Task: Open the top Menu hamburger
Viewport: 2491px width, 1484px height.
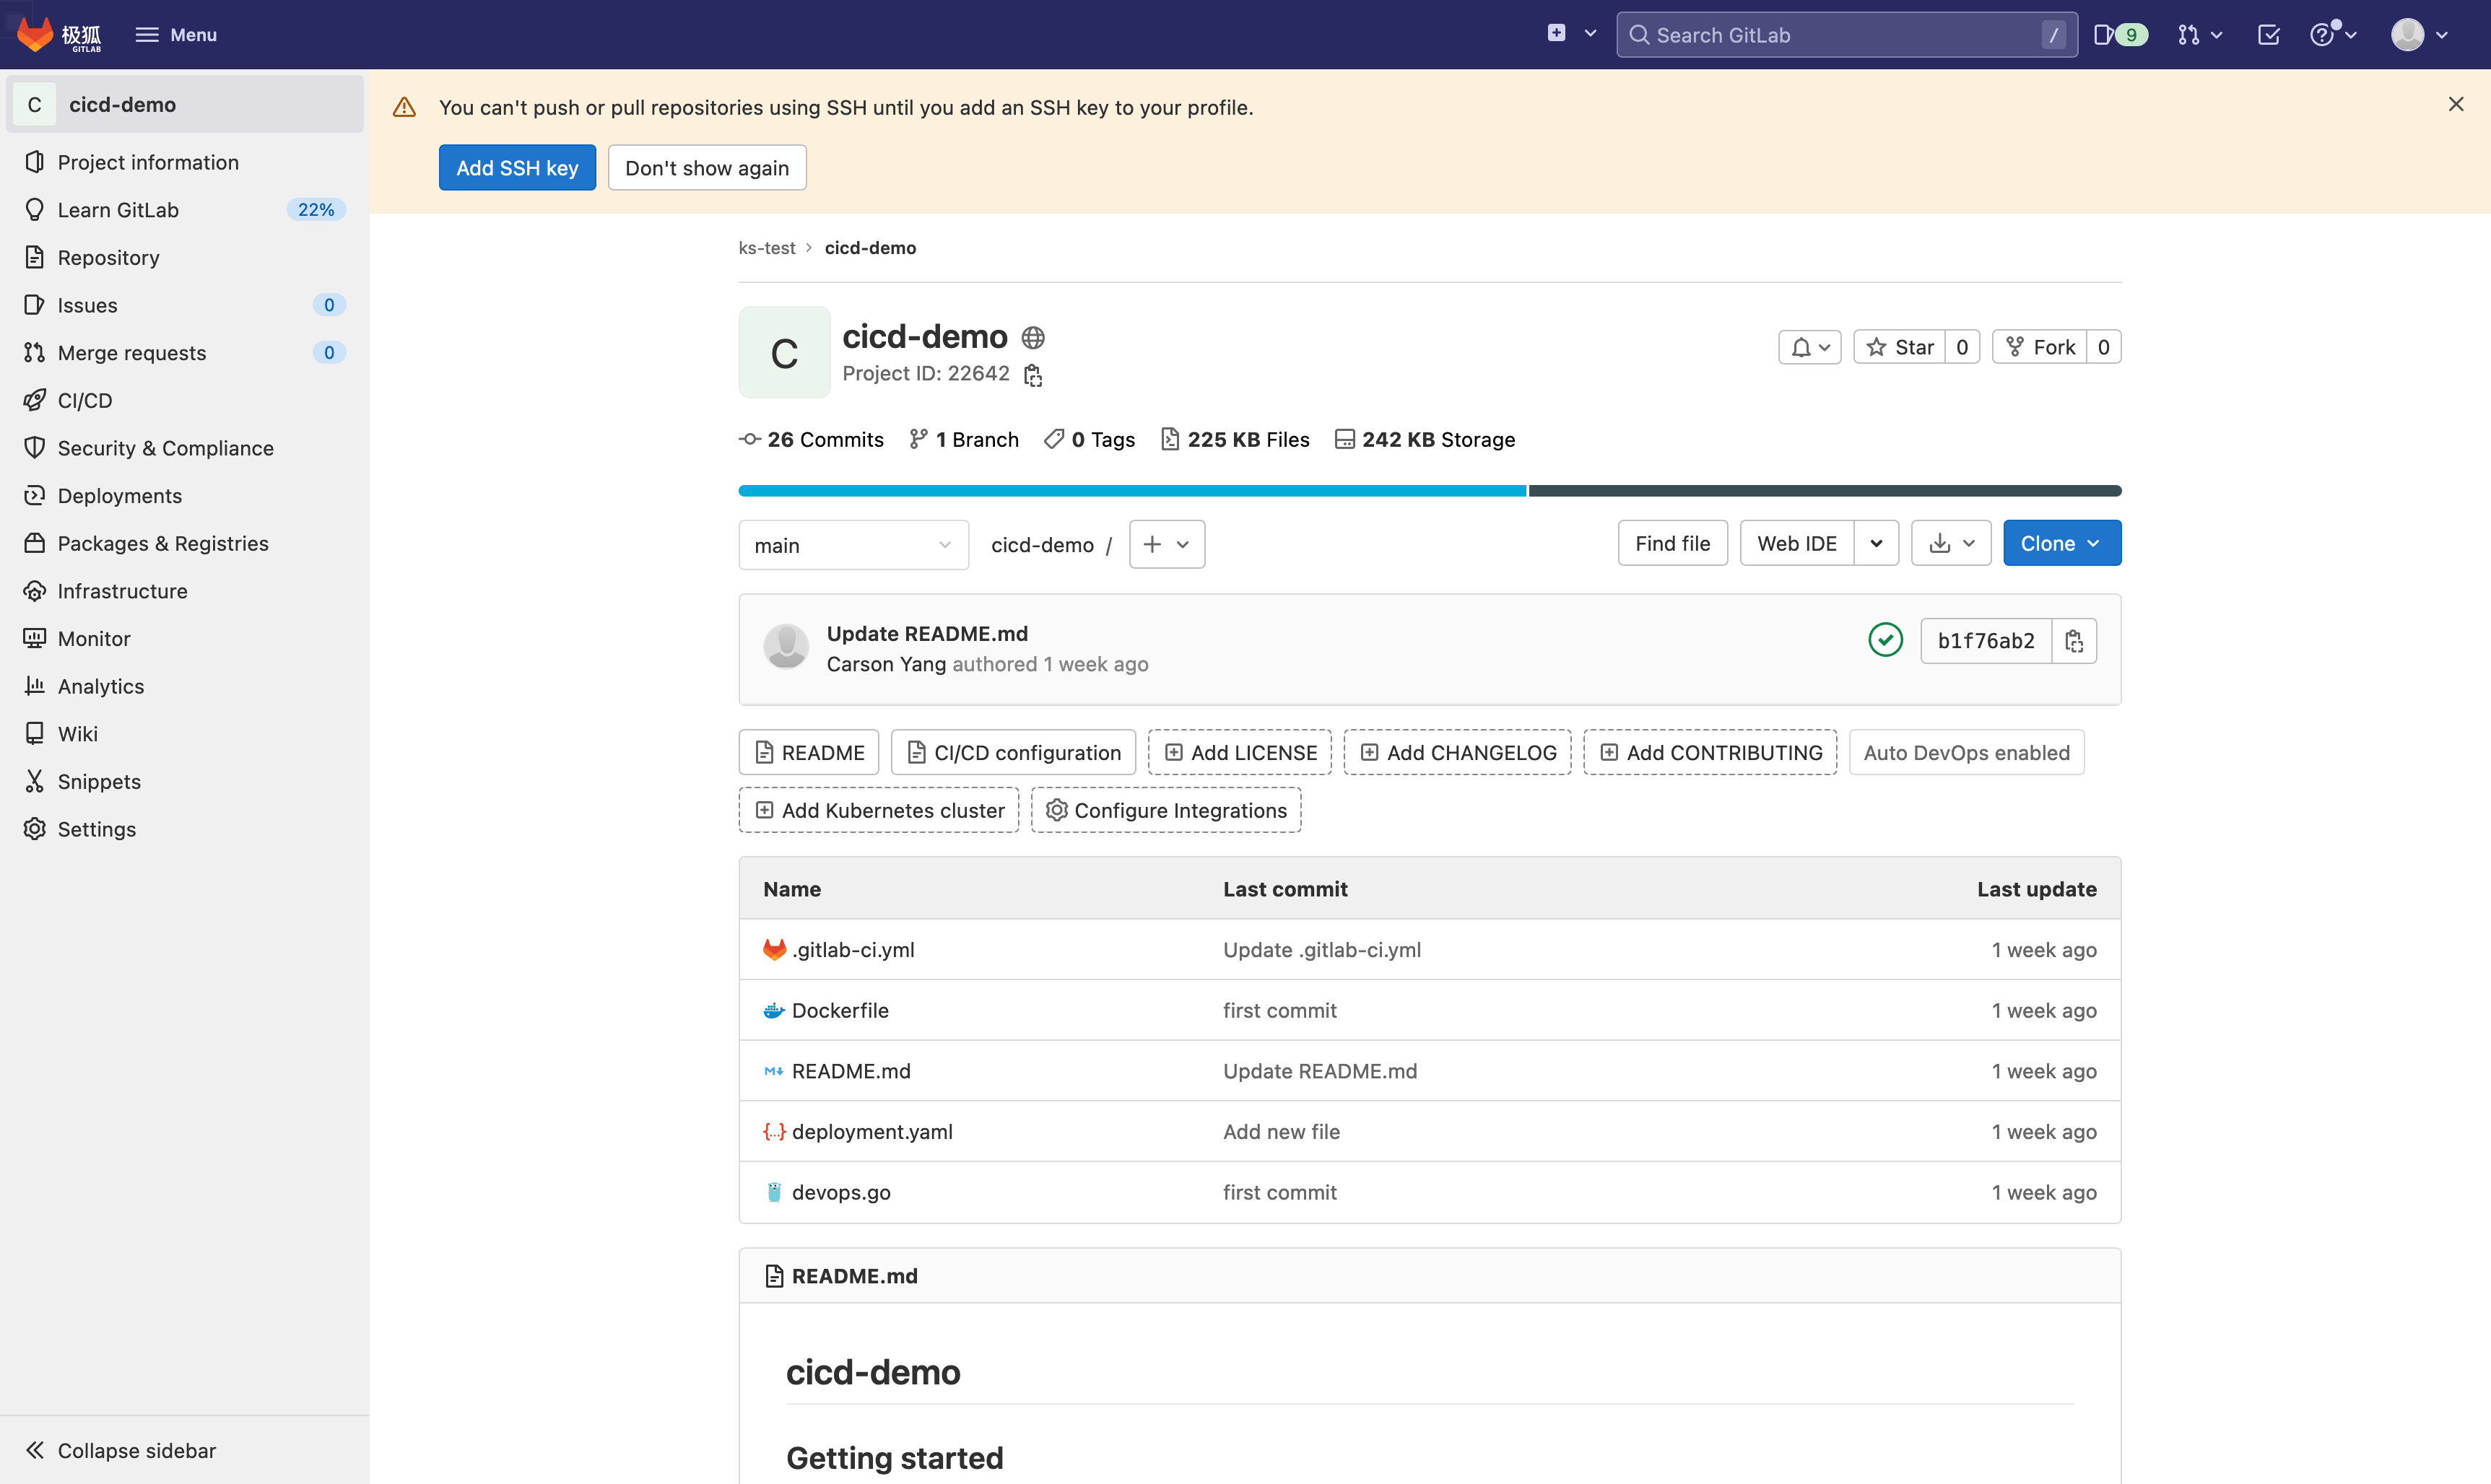Action: (x=176, y=35)
